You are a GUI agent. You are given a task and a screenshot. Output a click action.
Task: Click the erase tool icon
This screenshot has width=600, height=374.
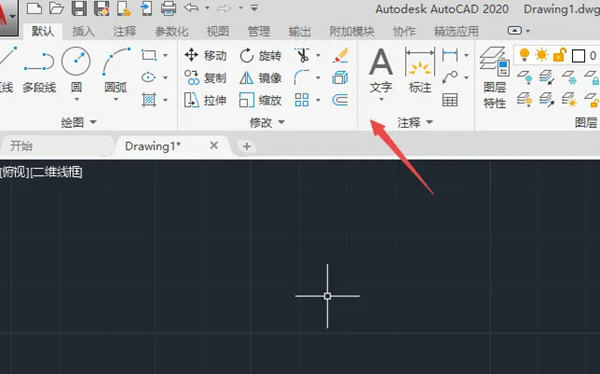click(341, 55)
